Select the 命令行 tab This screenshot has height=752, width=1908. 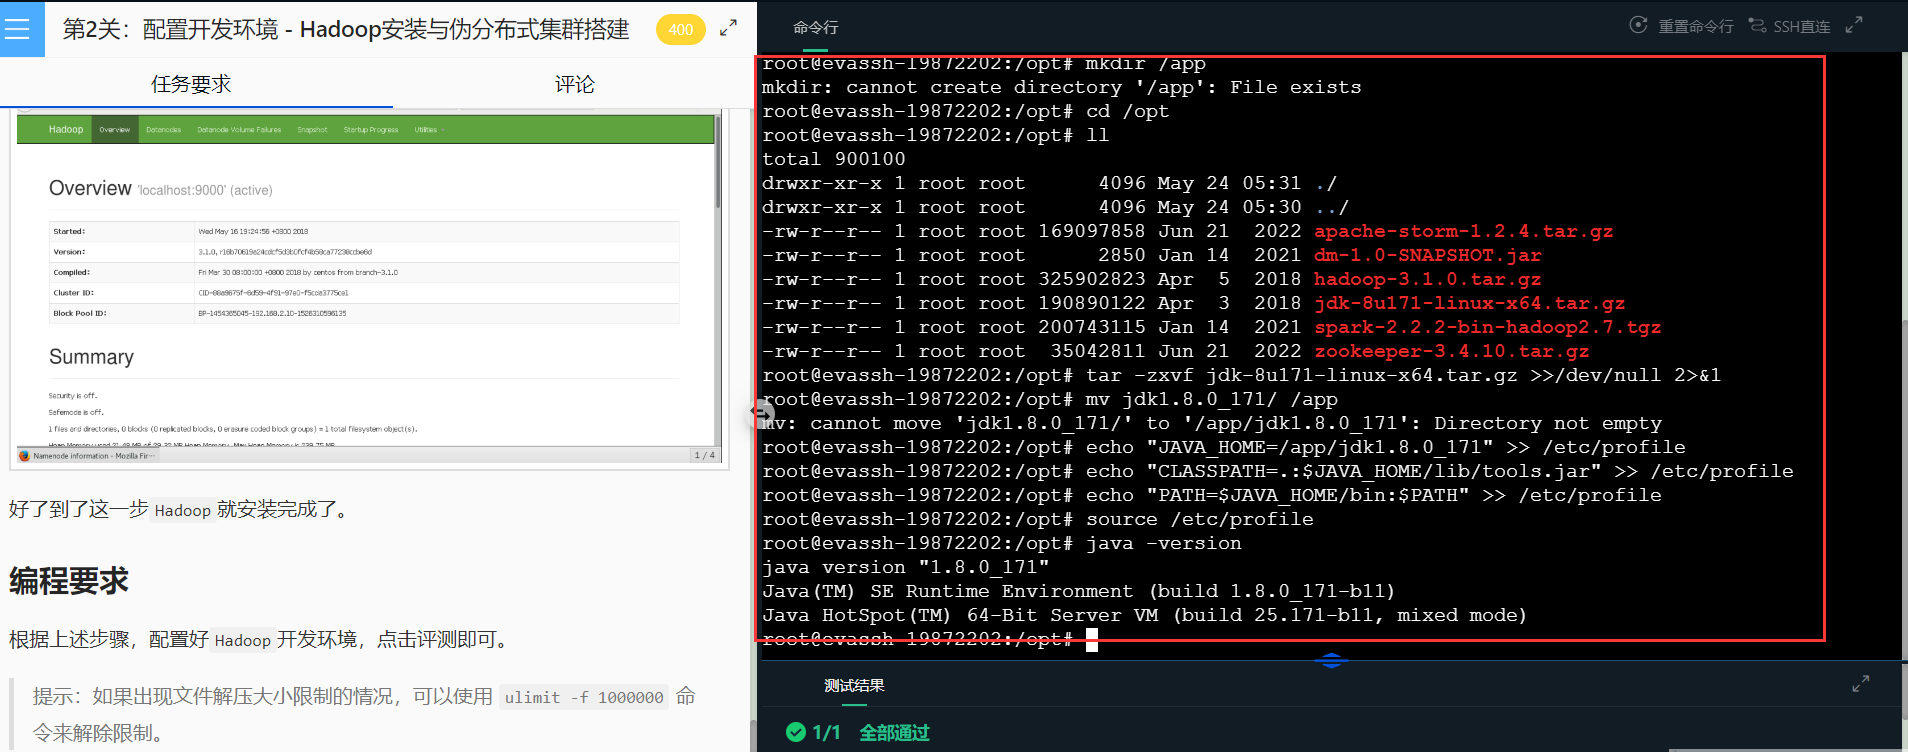coord(816,28)
